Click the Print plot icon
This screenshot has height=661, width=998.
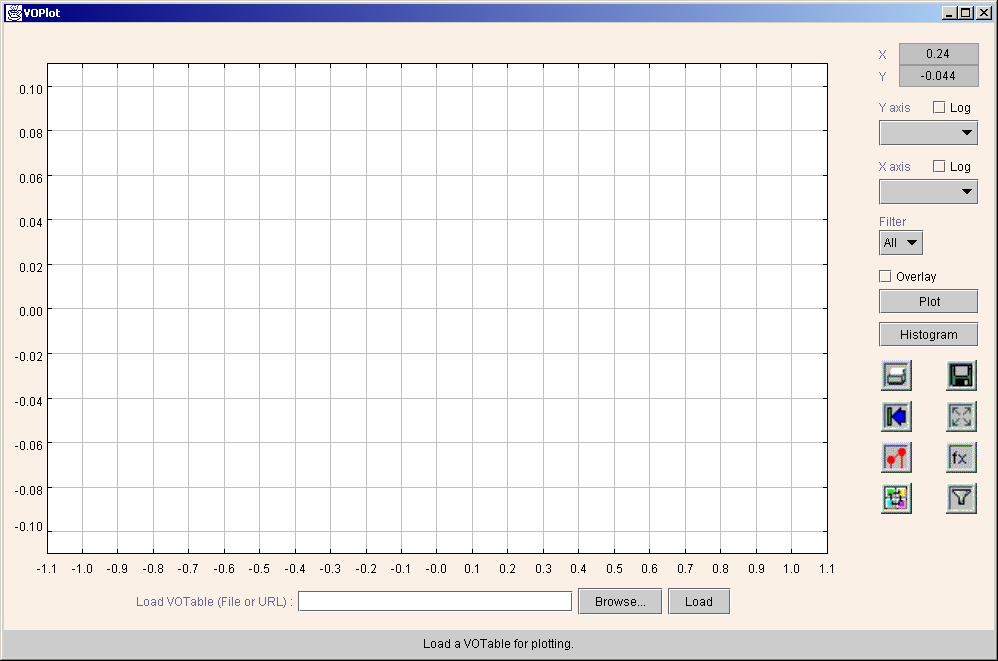click(896, 375)
